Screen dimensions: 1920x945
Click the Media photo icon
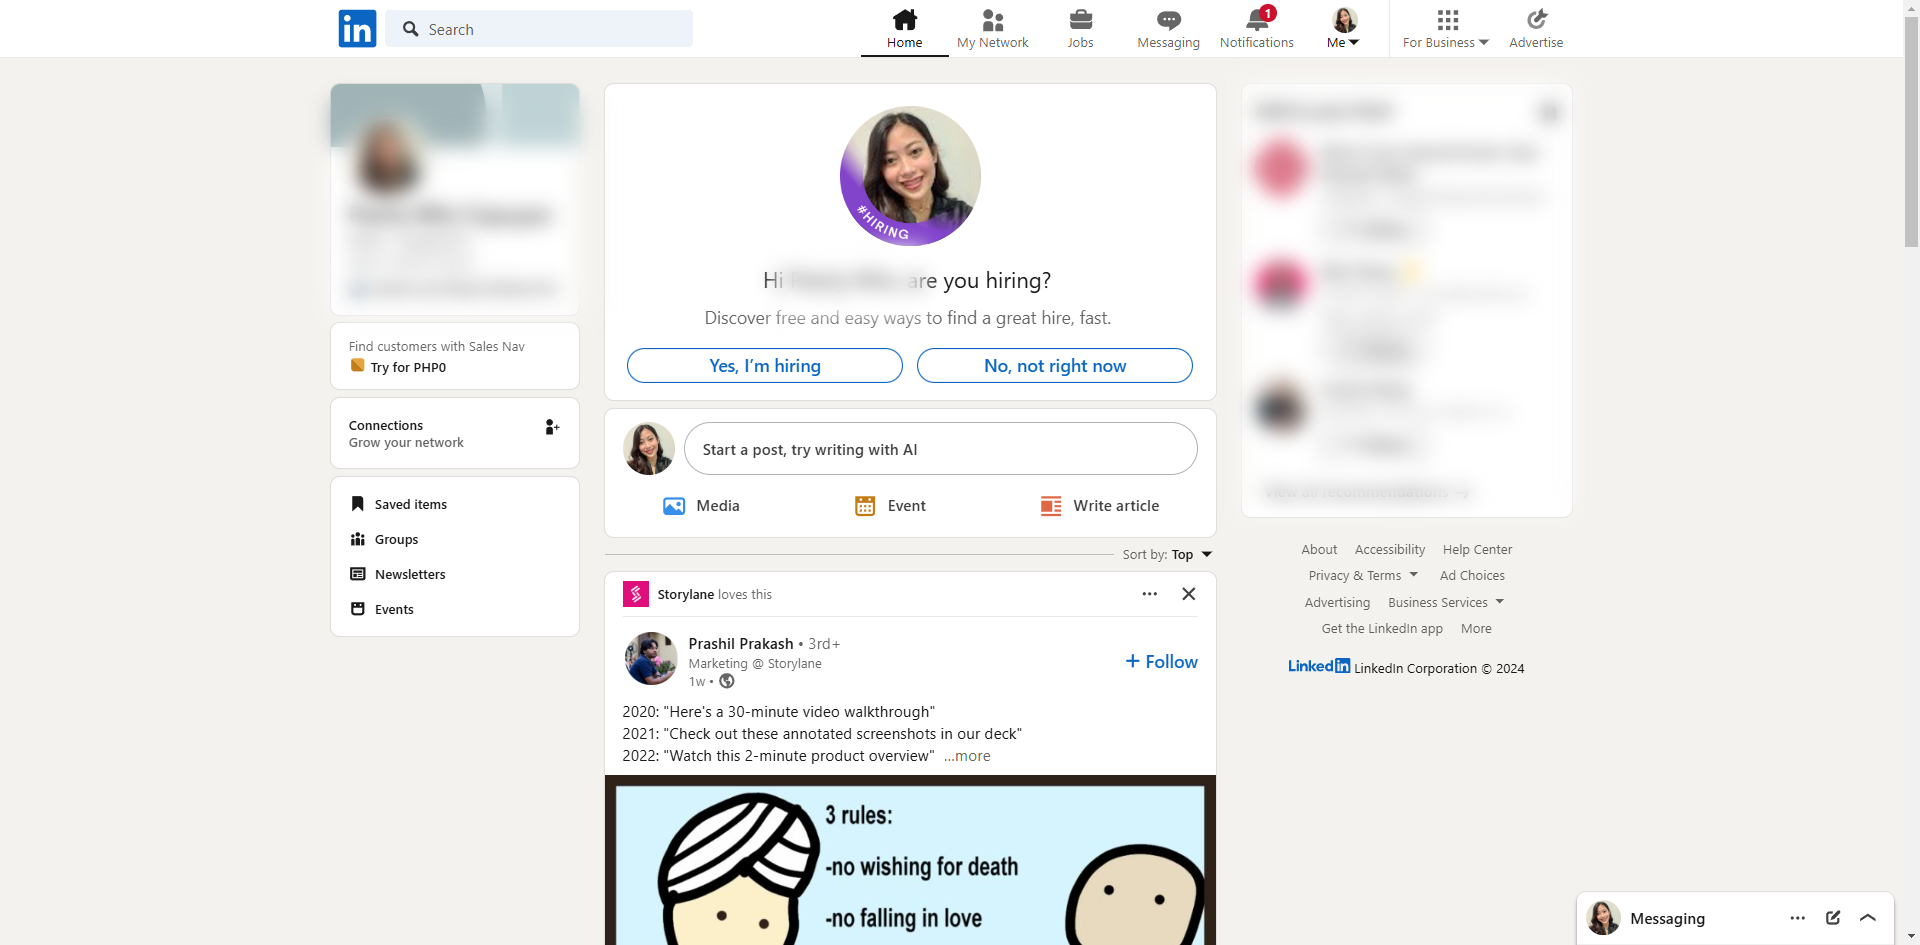[x=674, y=506]
